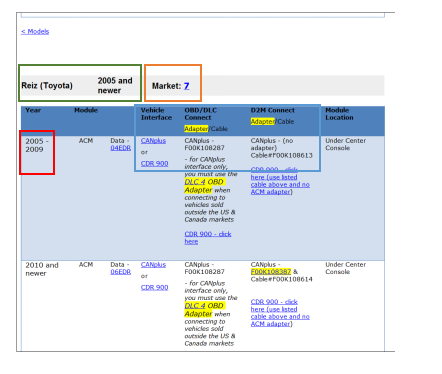Screen dimensions: 442x374
Task: Click the 'Vehicle Interface' column header
Action: click(x=156, y=114)
